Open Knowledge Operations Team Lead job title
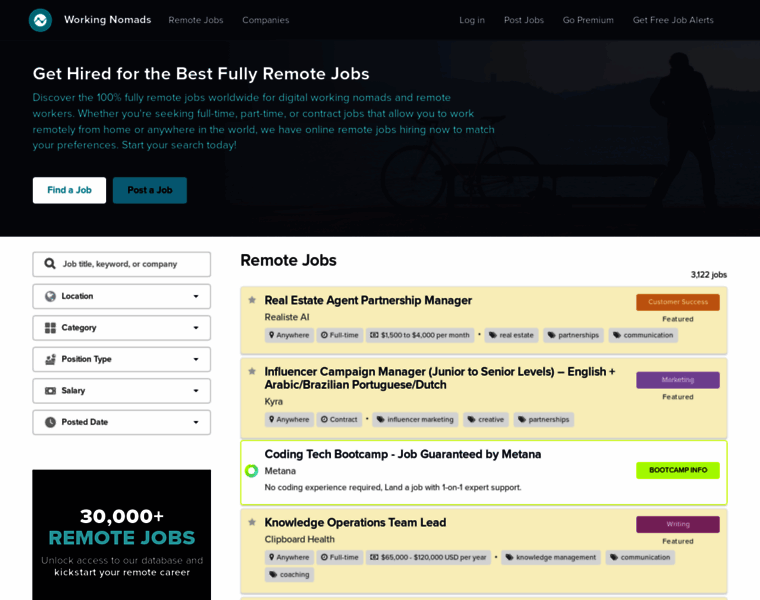Image resolution: width=760 pixels, height=600 pixels. tap(355, 522)
